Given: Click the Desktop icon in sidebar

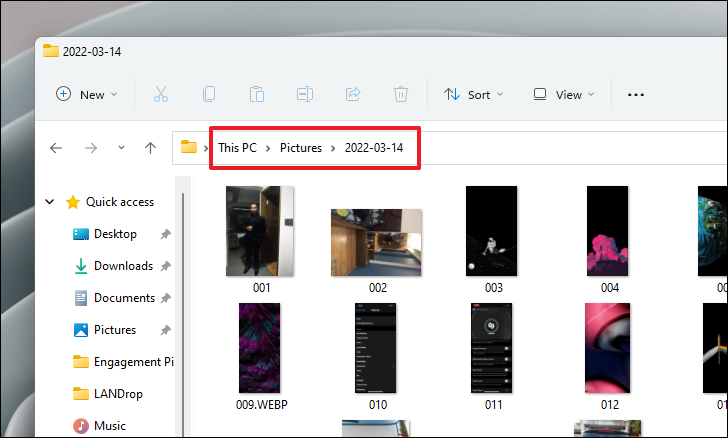Looking at the screenshot, I should [81, 234].
